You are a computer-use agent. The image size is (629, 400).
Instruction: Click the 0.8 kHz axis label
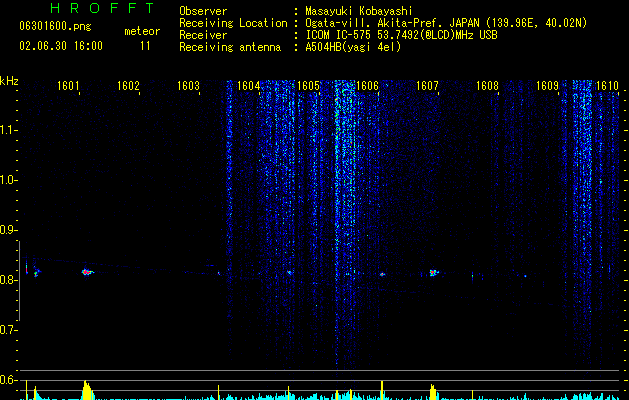point(8,280)
